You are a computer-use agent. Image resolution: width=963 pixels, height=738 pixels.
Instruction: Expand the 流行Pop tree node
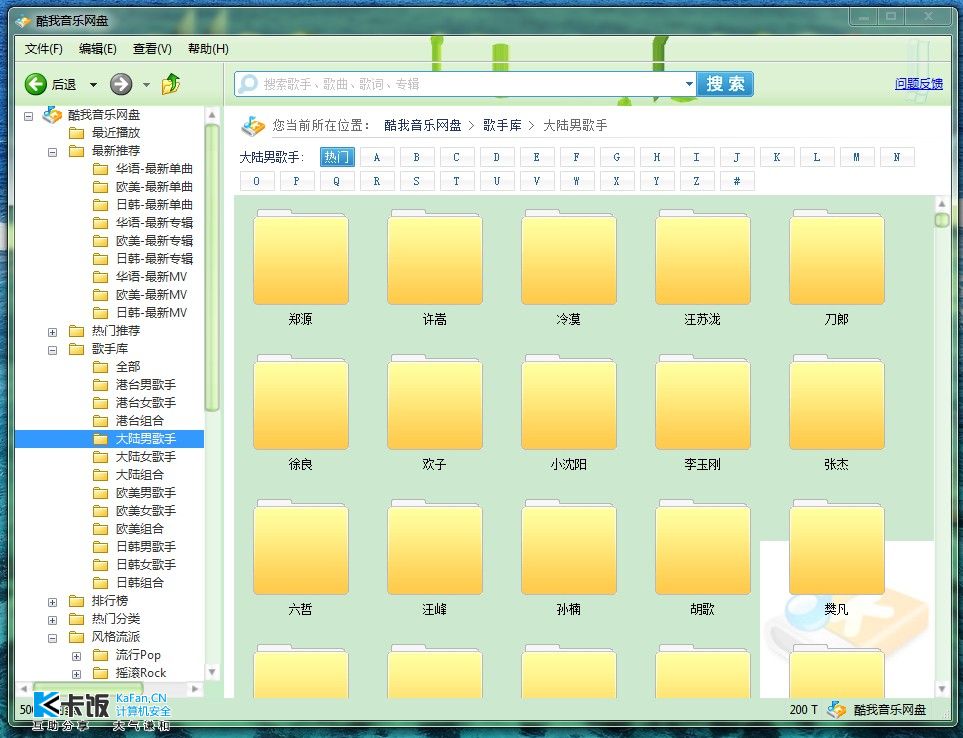click(76, 656)
